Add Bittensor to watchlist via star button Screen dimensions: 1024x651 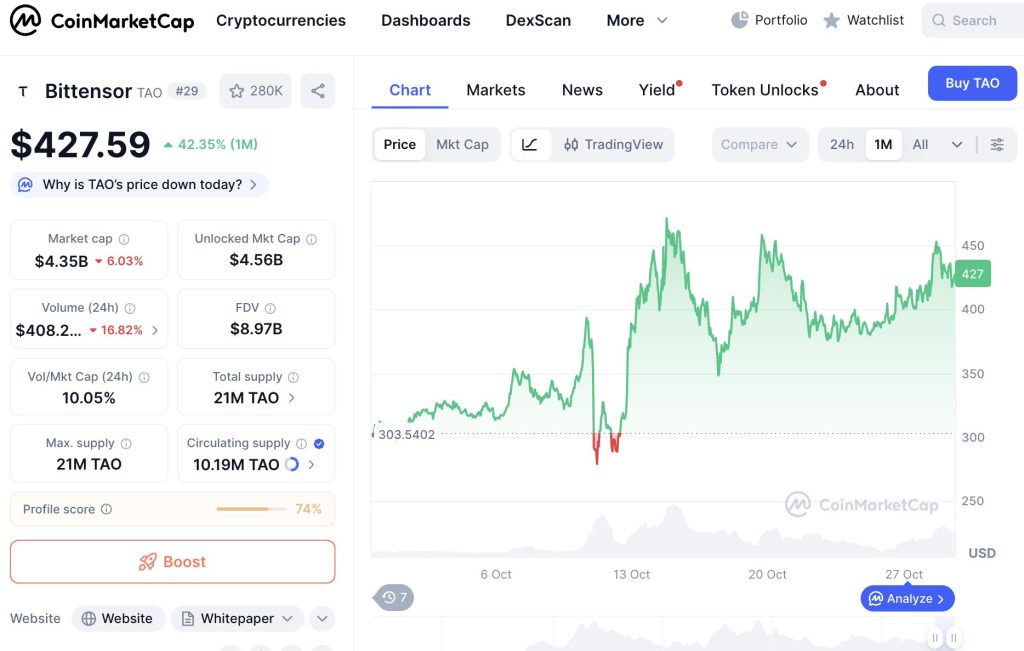pyautogui.click(x=256, y=91)
